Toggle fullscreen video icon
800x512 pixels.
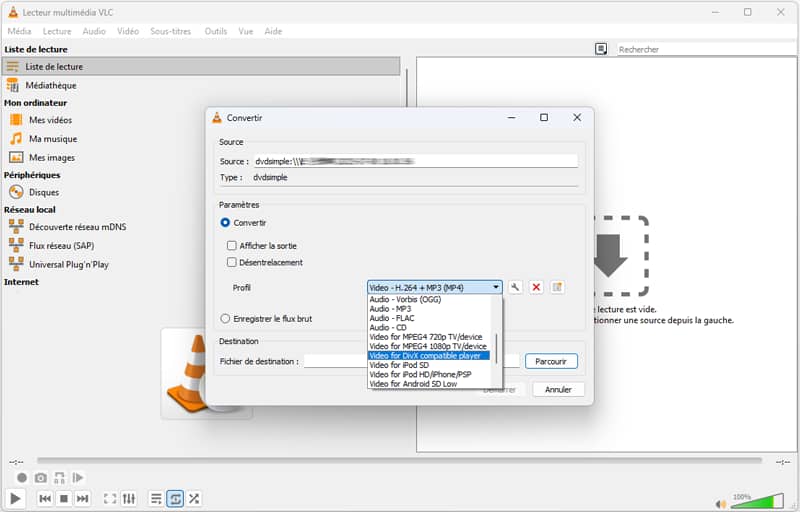pos(110,498)
